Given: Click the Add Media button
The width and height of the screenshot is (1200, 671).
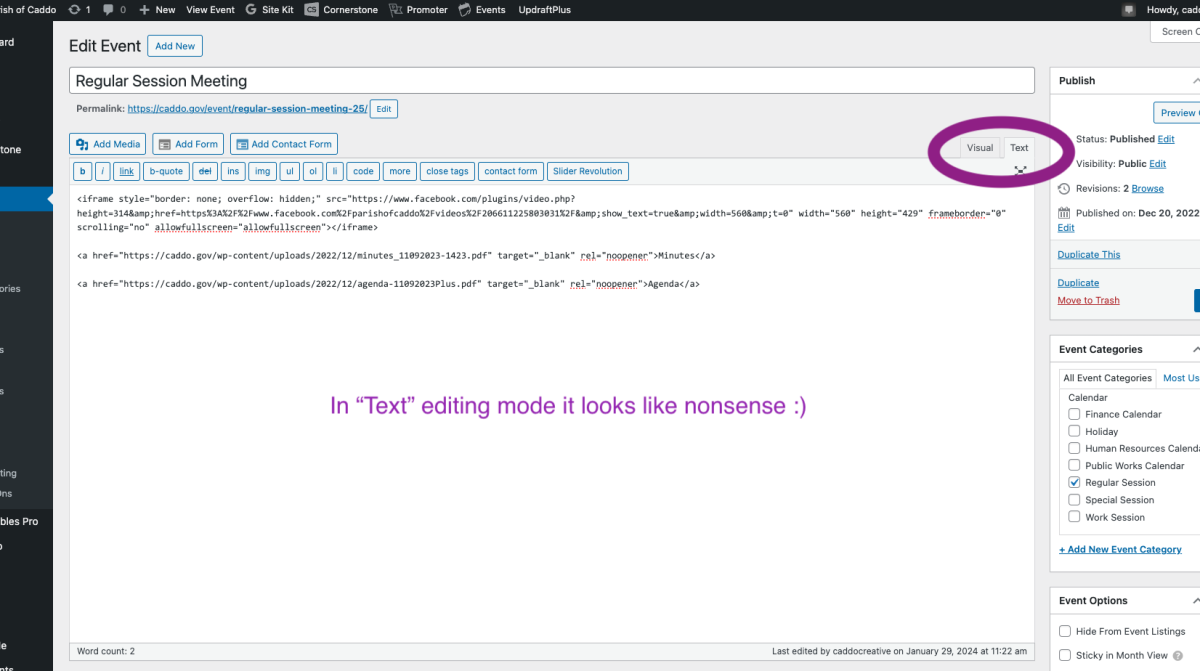Looking at the screenshot, I should [x=108, y=144].
